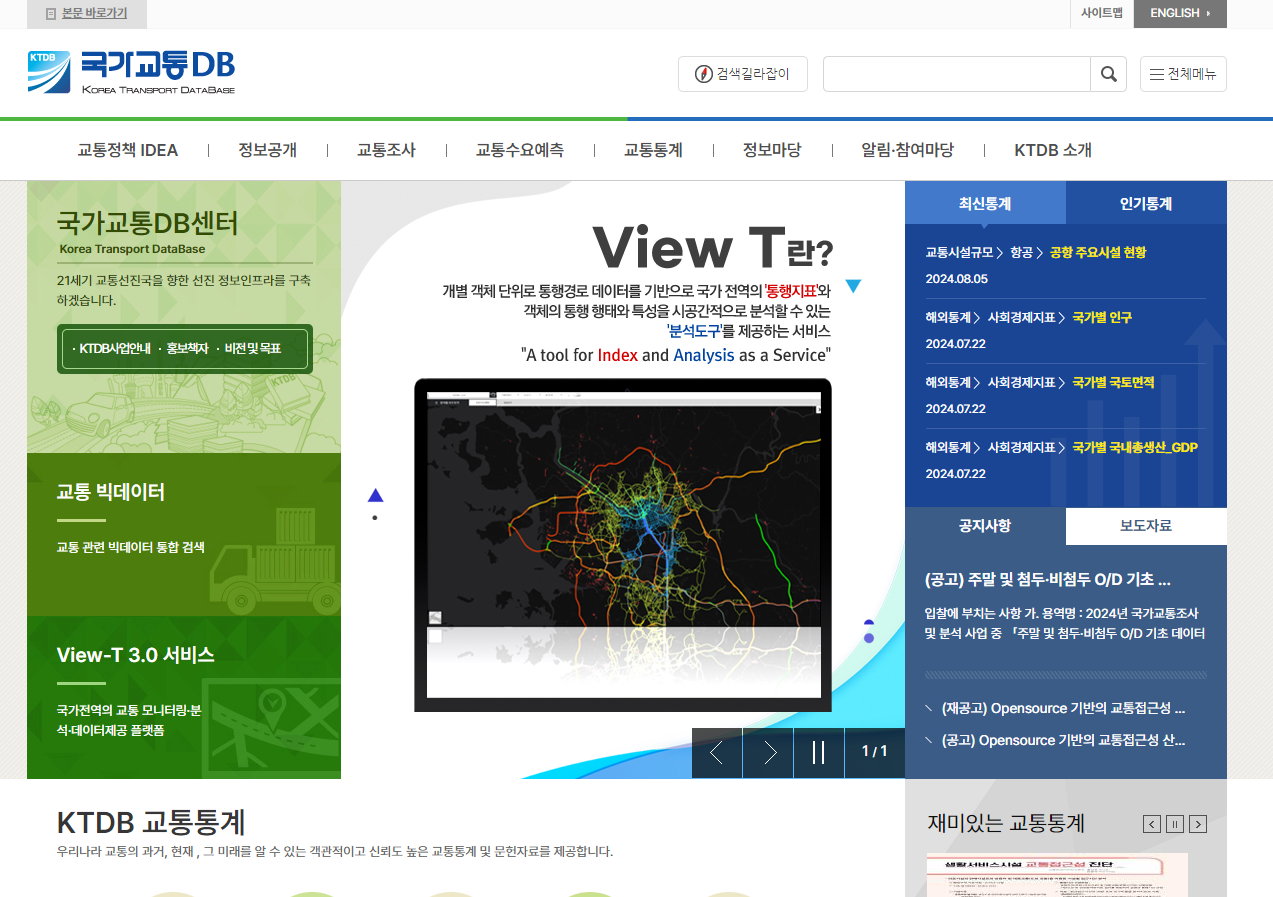
Task: Open 공항 주요시설 현황 statistic
Action: pos(1098,252)
